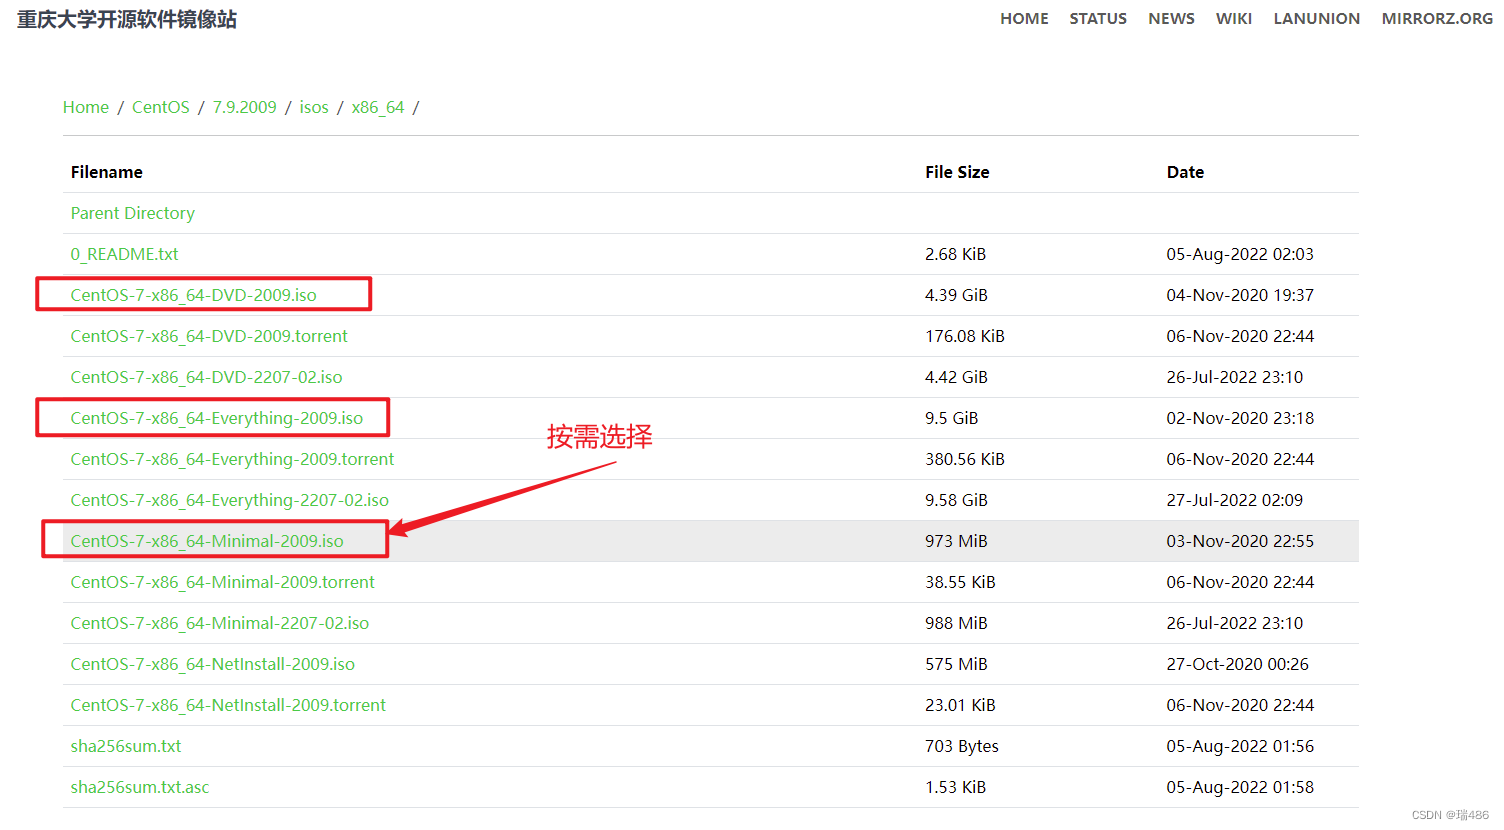The width and height of the screenshot is (1504, 830).
Task: Select the 1.53 KiB size cell
Action: pos(955,787)
